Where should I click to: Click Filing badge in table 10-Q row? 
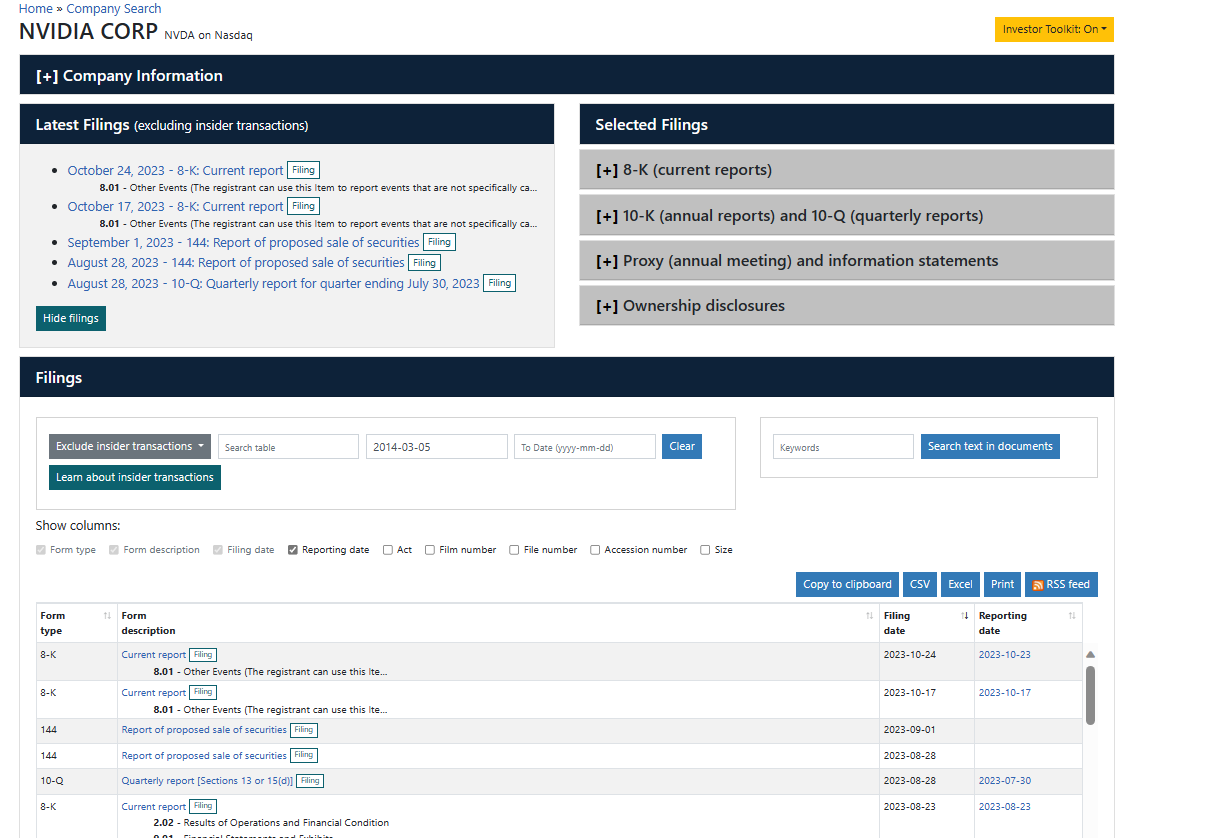[x=310, y=781]
